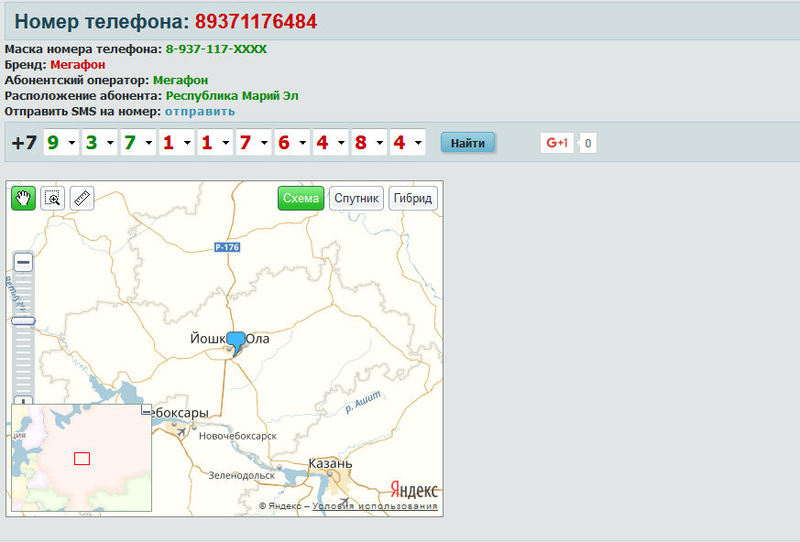Click the red viewport rectangle in minimap
This screenshot has width=800, height=542.
click(82, 458)
